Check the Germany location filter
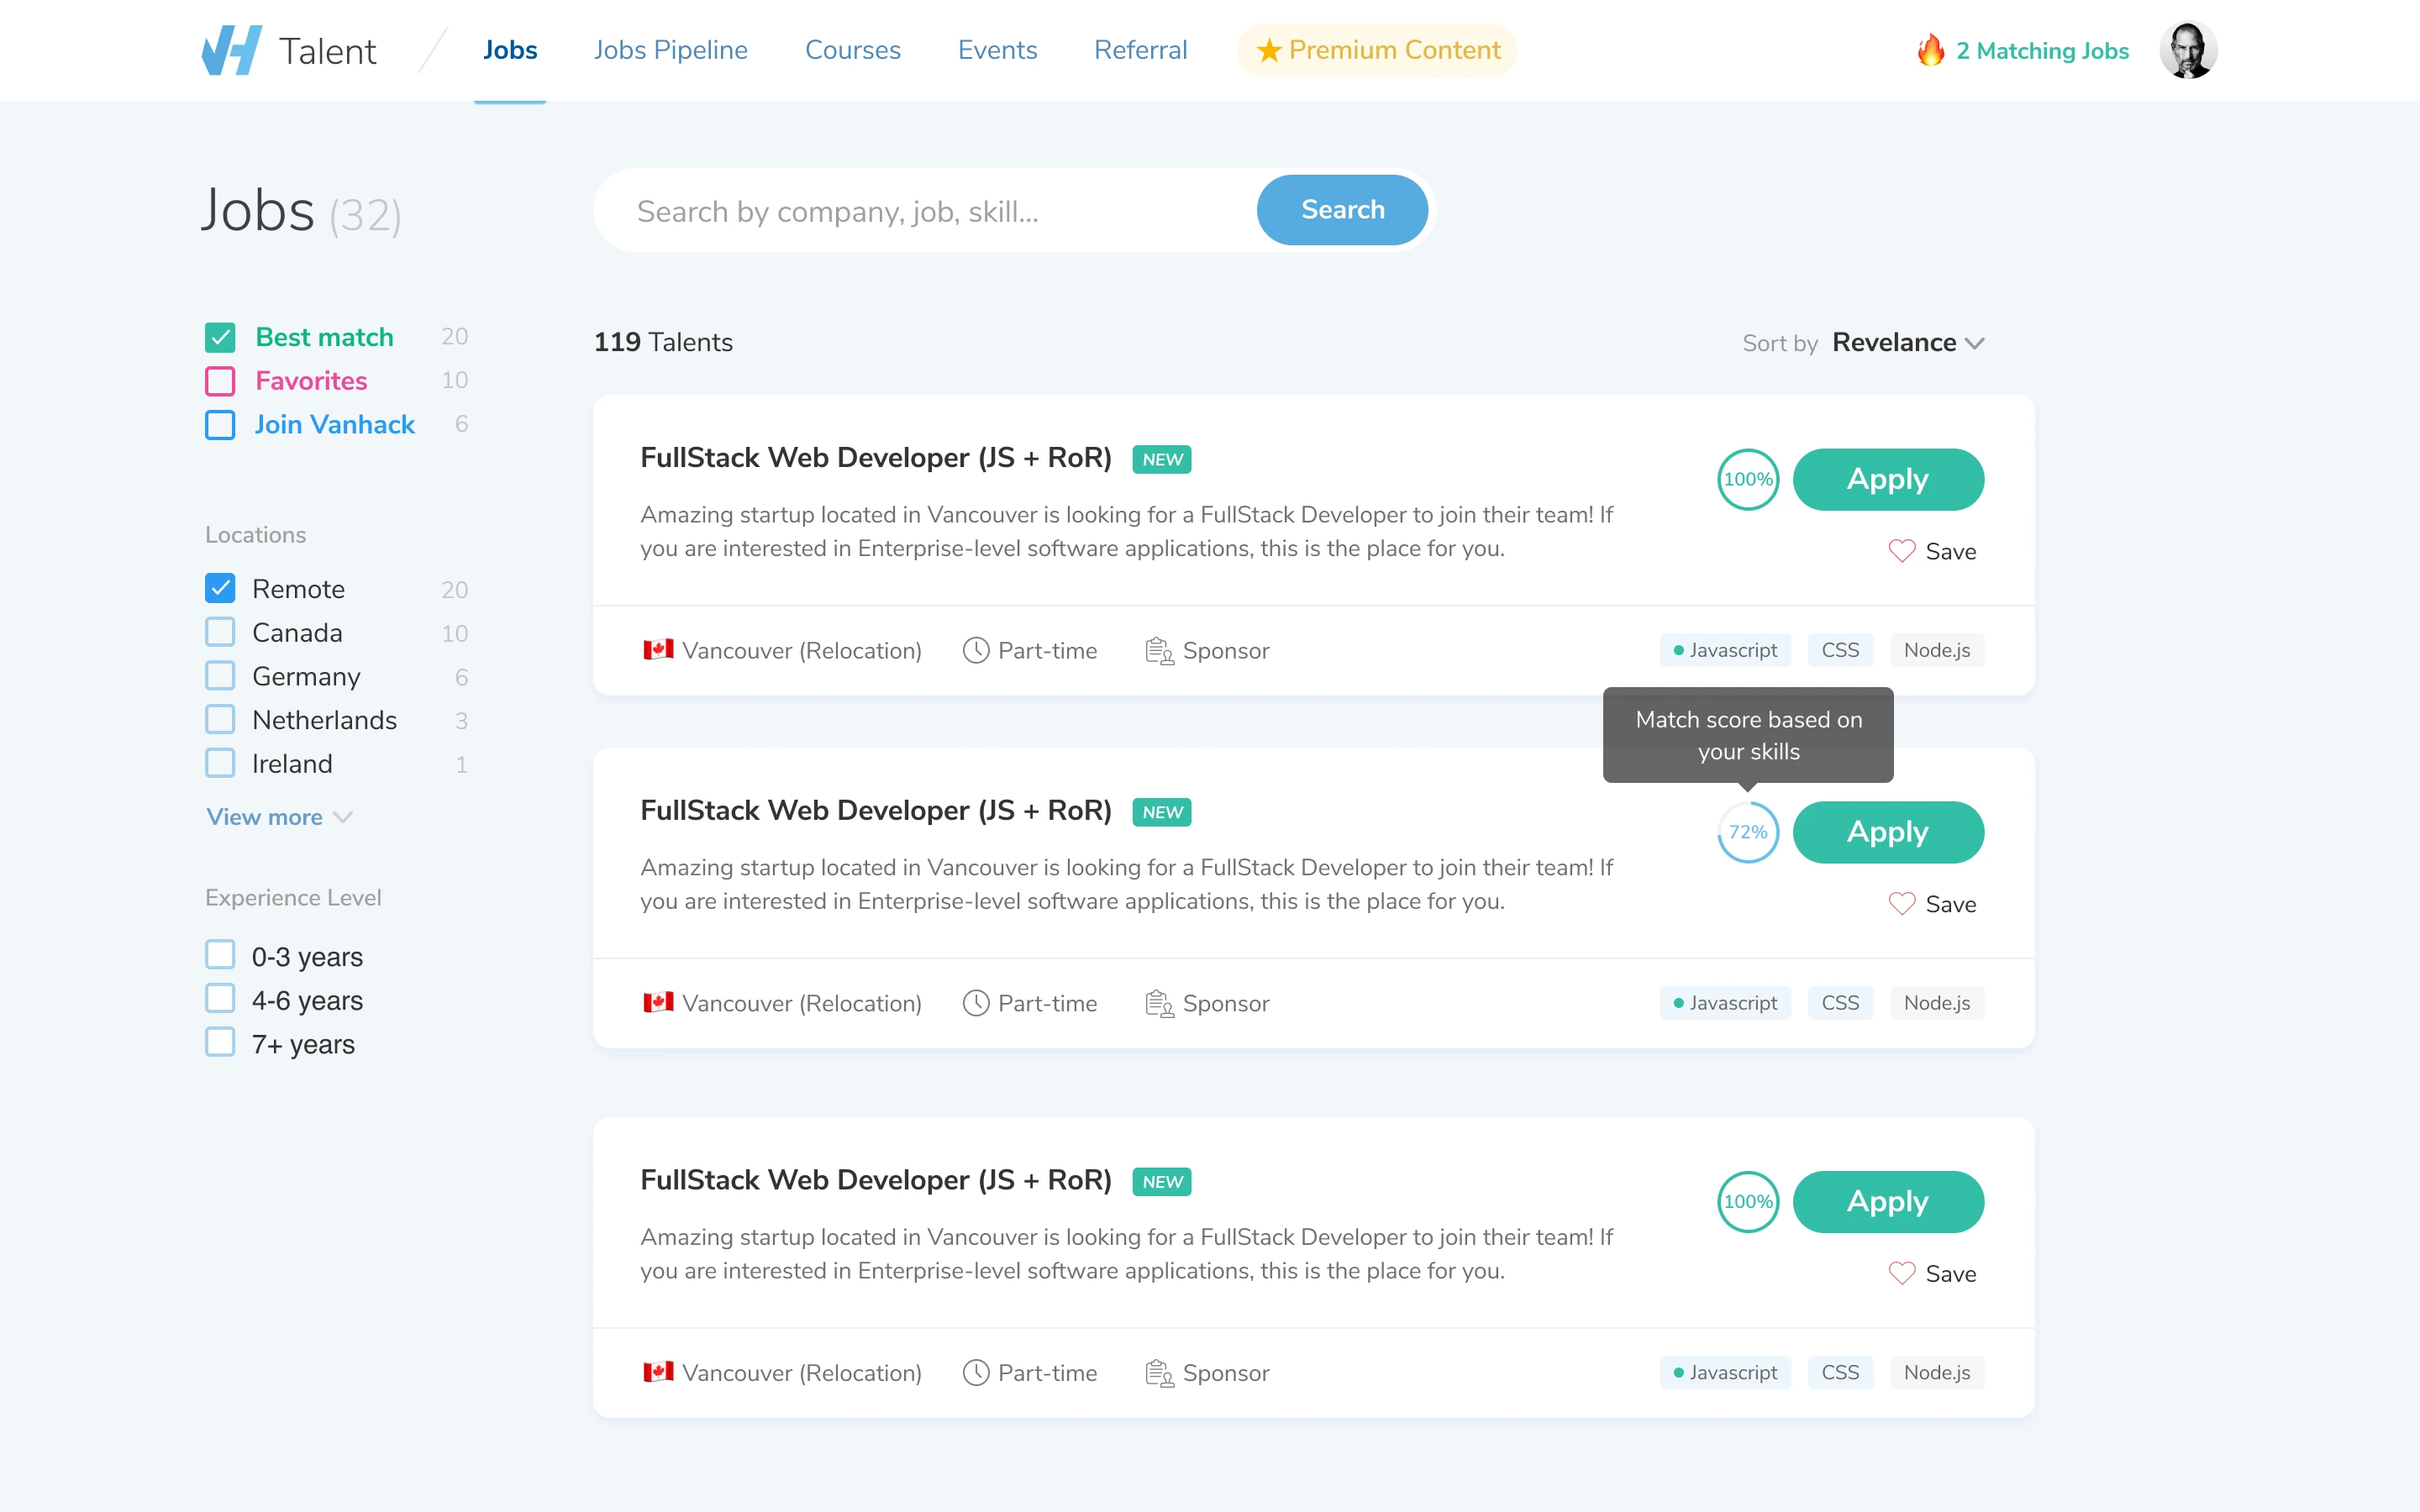This screenshot has height=1512, width=2420. (219, 675)
